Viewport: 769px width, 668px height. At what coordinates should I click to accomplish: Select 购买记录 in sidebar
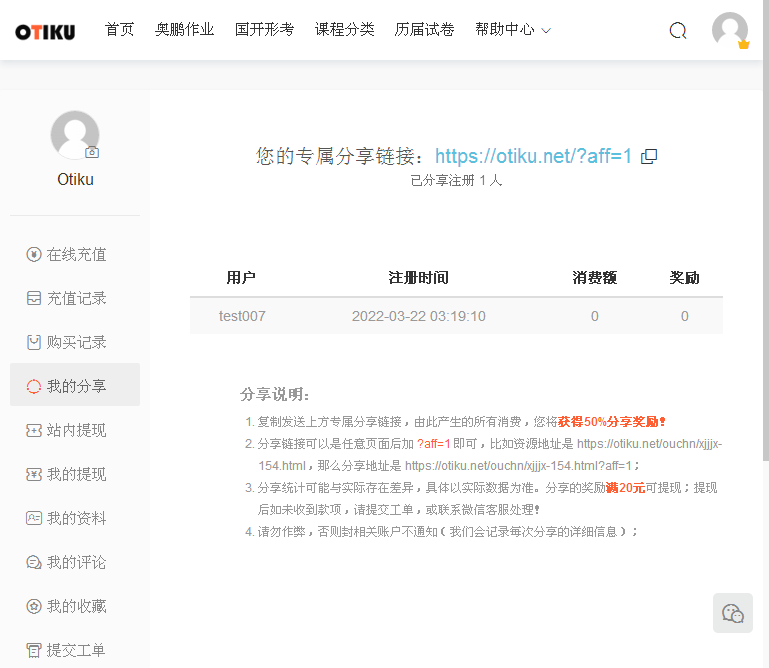click(x=75, y=342)
